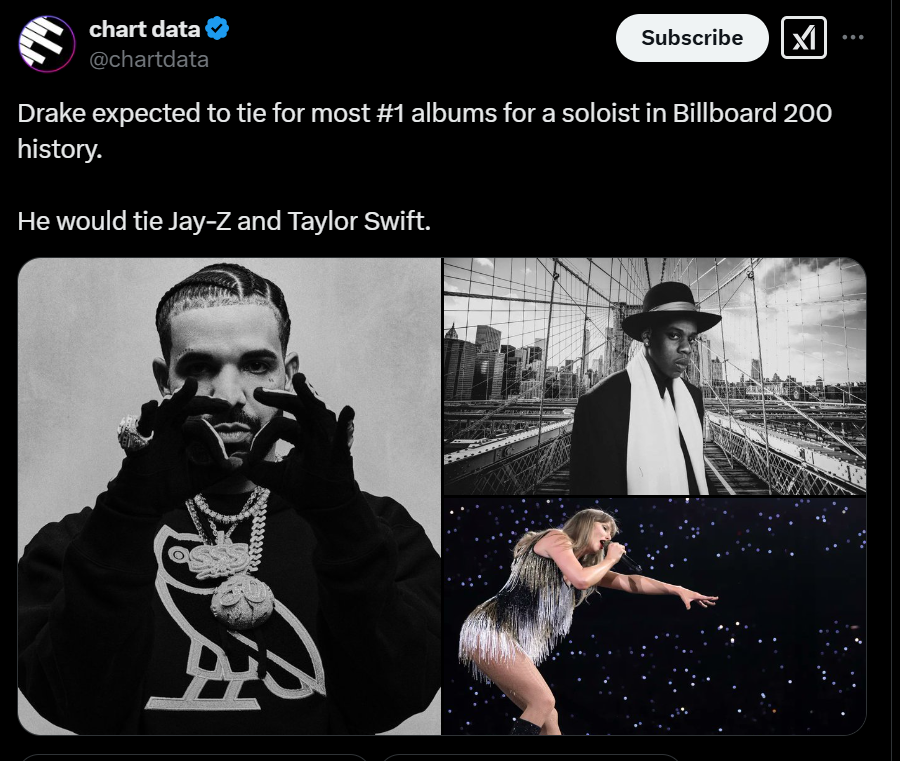900x761 pixels.
Task: Open Grok actions with the slash icon
Action: point(803,38)
